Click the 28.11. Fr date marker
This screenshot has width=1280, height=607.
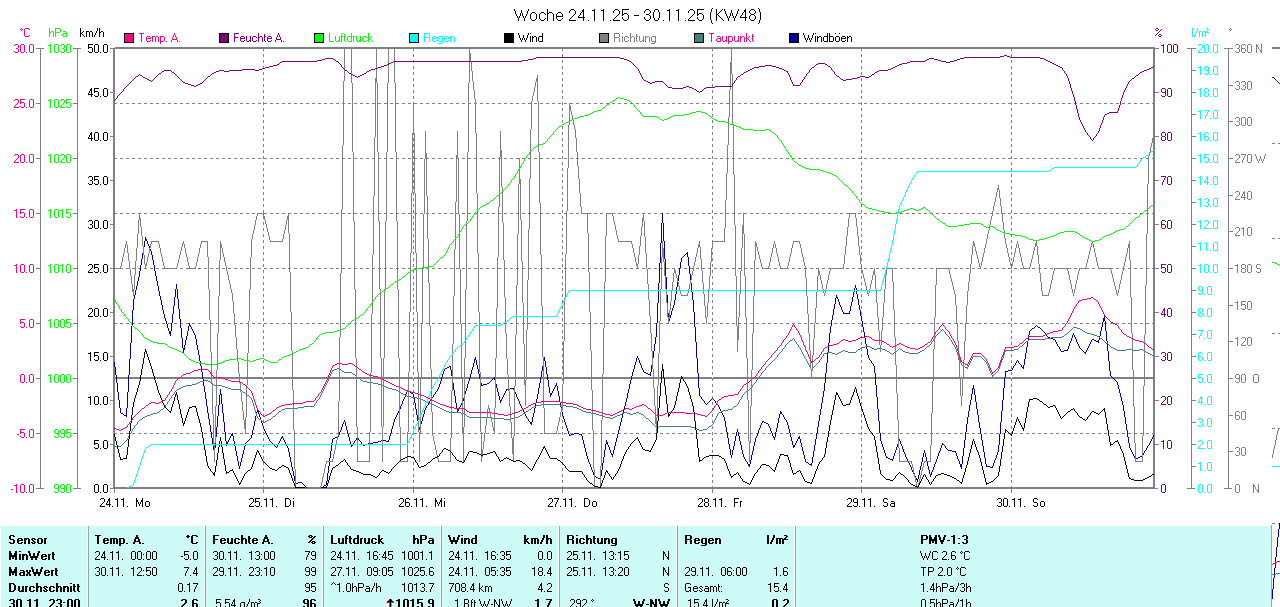[x=720, y=502]
